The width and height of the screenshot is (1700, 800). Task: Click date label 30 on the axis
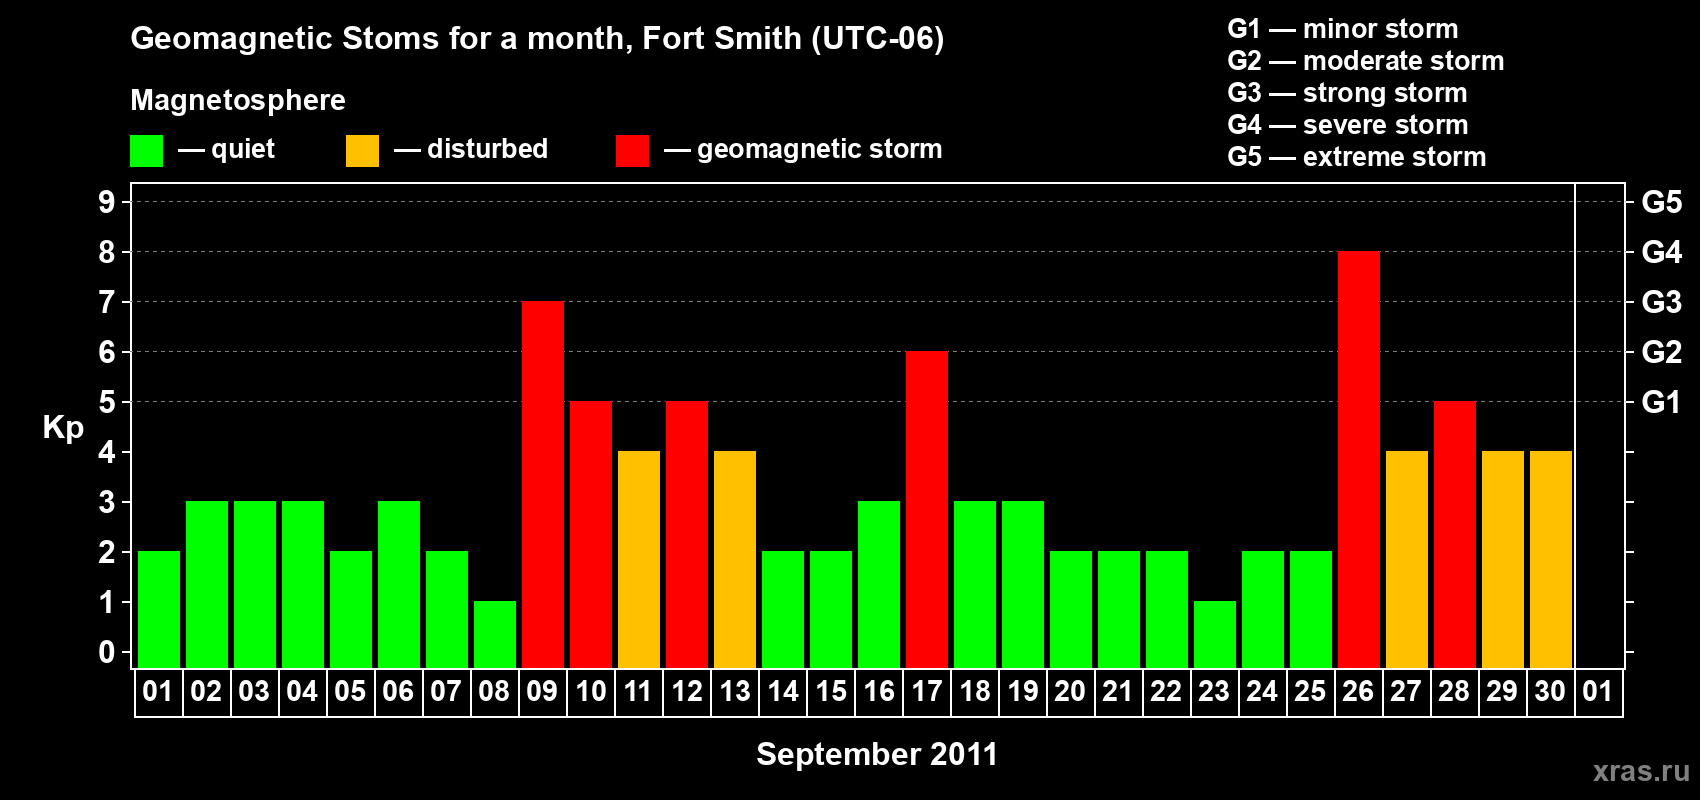point(1550,692)
